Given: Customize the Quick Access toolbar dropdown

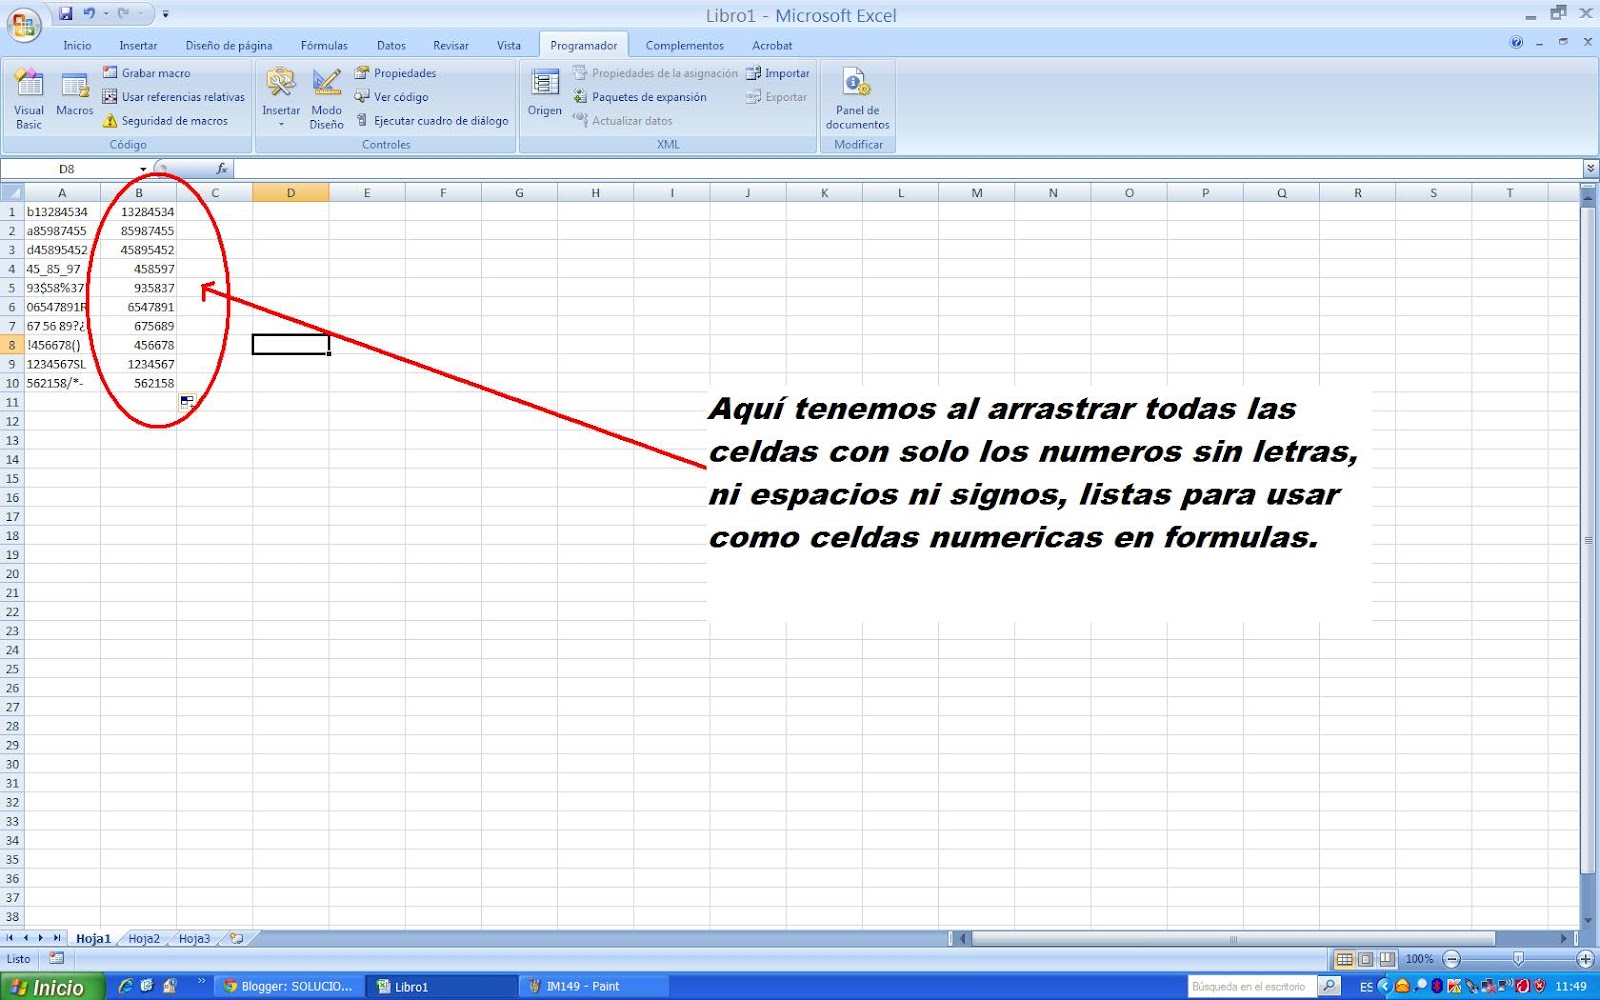Looking at the screenshot, I should pos(166,14).
